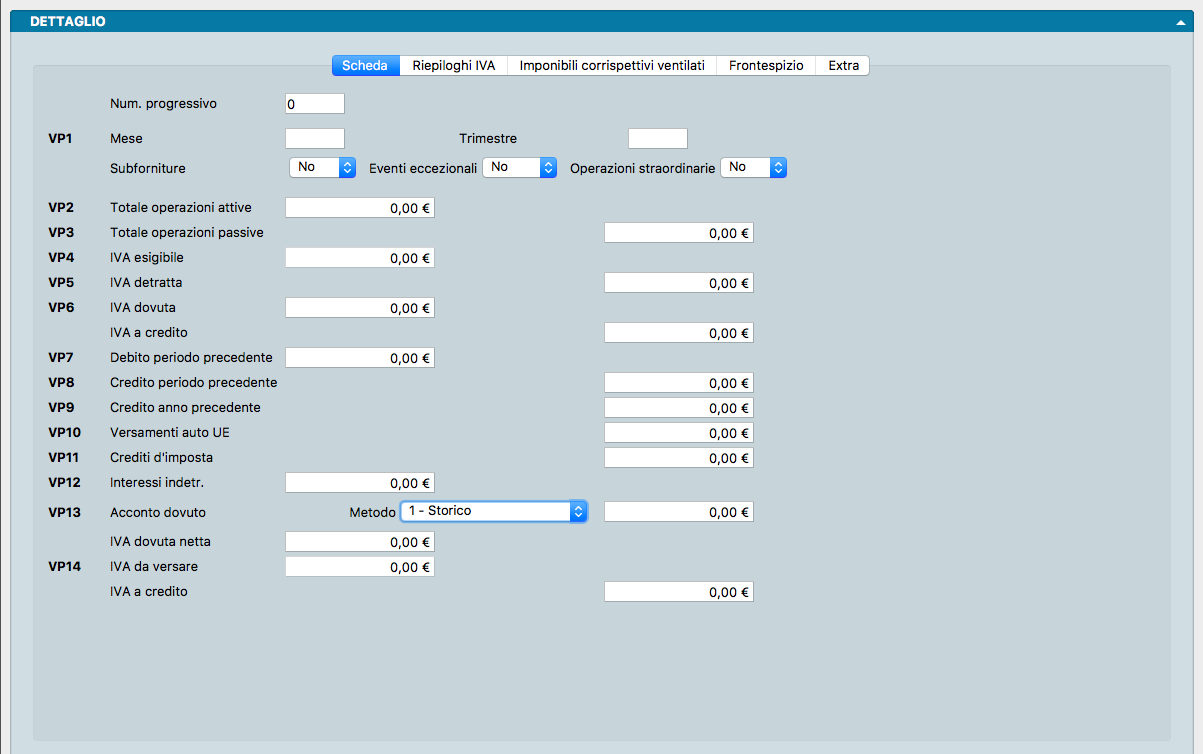Select the Scheda tab
The width and height of the screenshot is (1203, 754).
pyautogui.click(x=365, y=65)
